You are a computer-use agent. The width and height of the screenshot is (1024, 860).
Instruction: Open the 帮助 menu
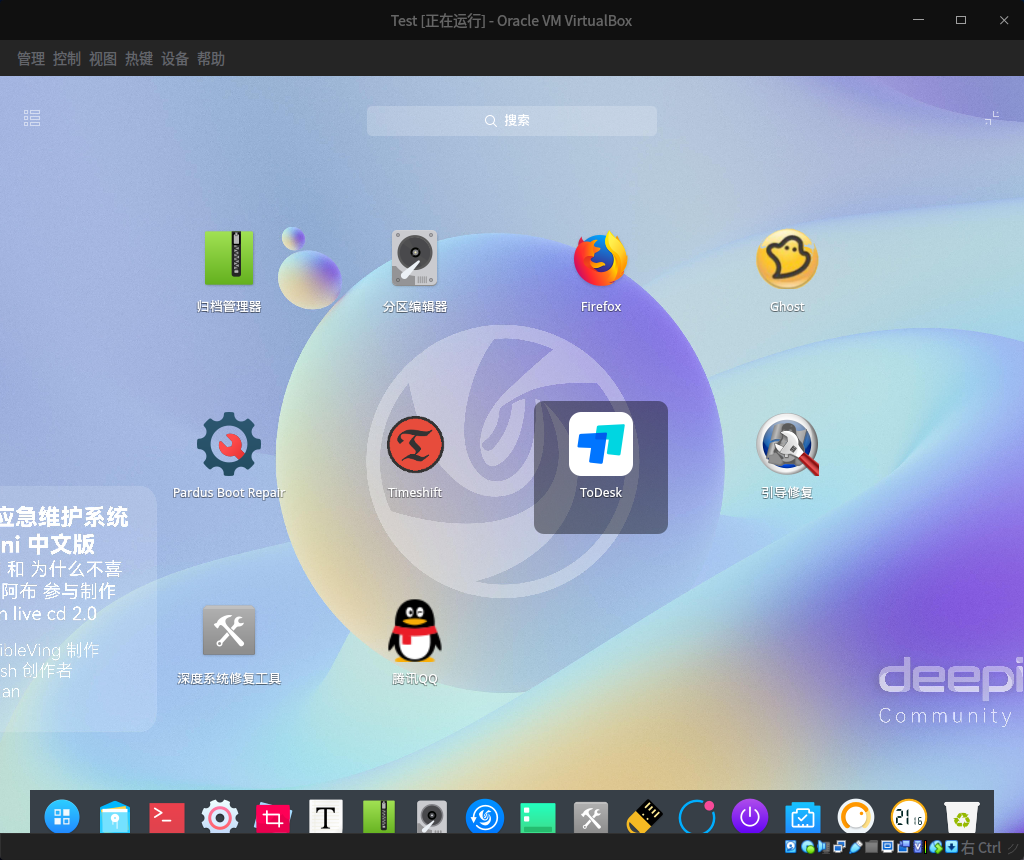pyautogui.click(x=211, y=59)
